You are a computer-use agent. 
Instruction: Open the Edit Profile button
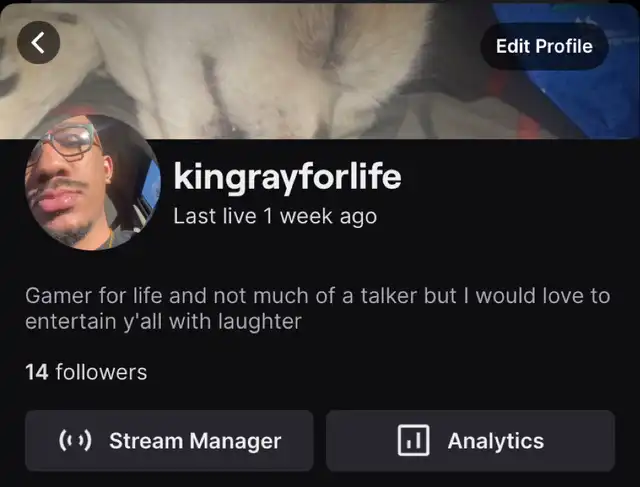[x=544, y=46]
